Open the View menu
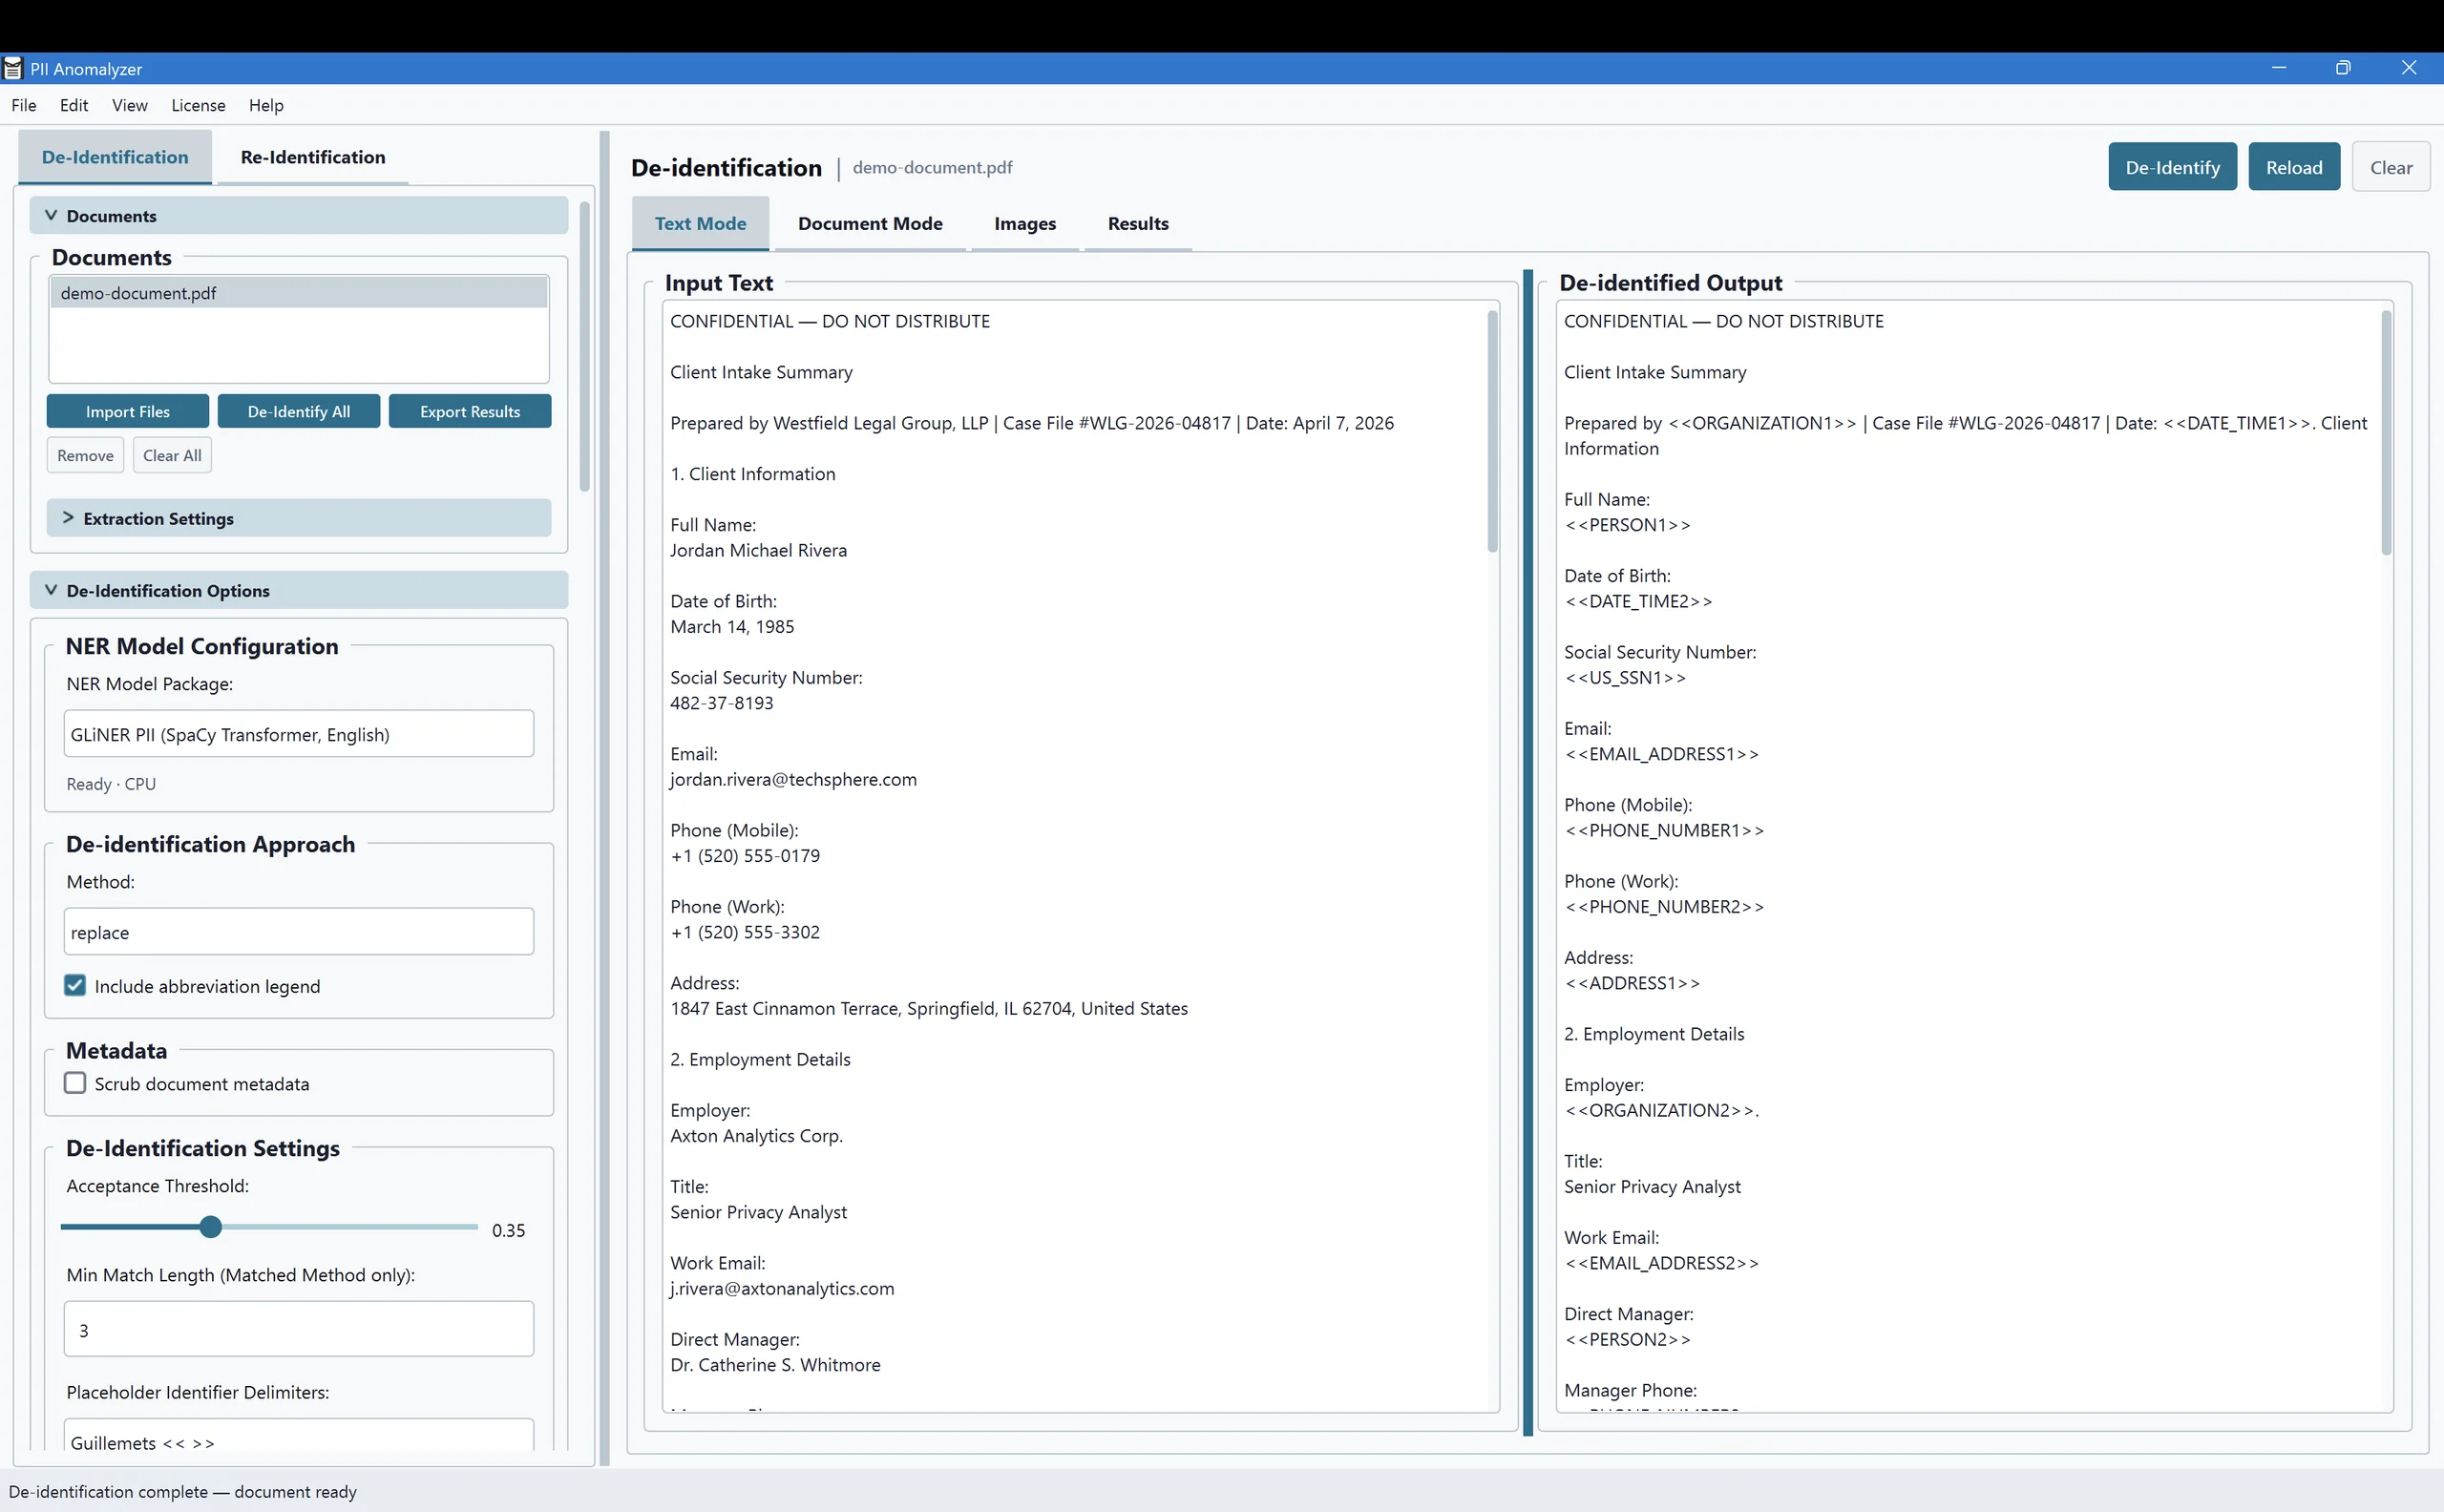Screen dimensions: 2444x1512 [x=130, y=105]
